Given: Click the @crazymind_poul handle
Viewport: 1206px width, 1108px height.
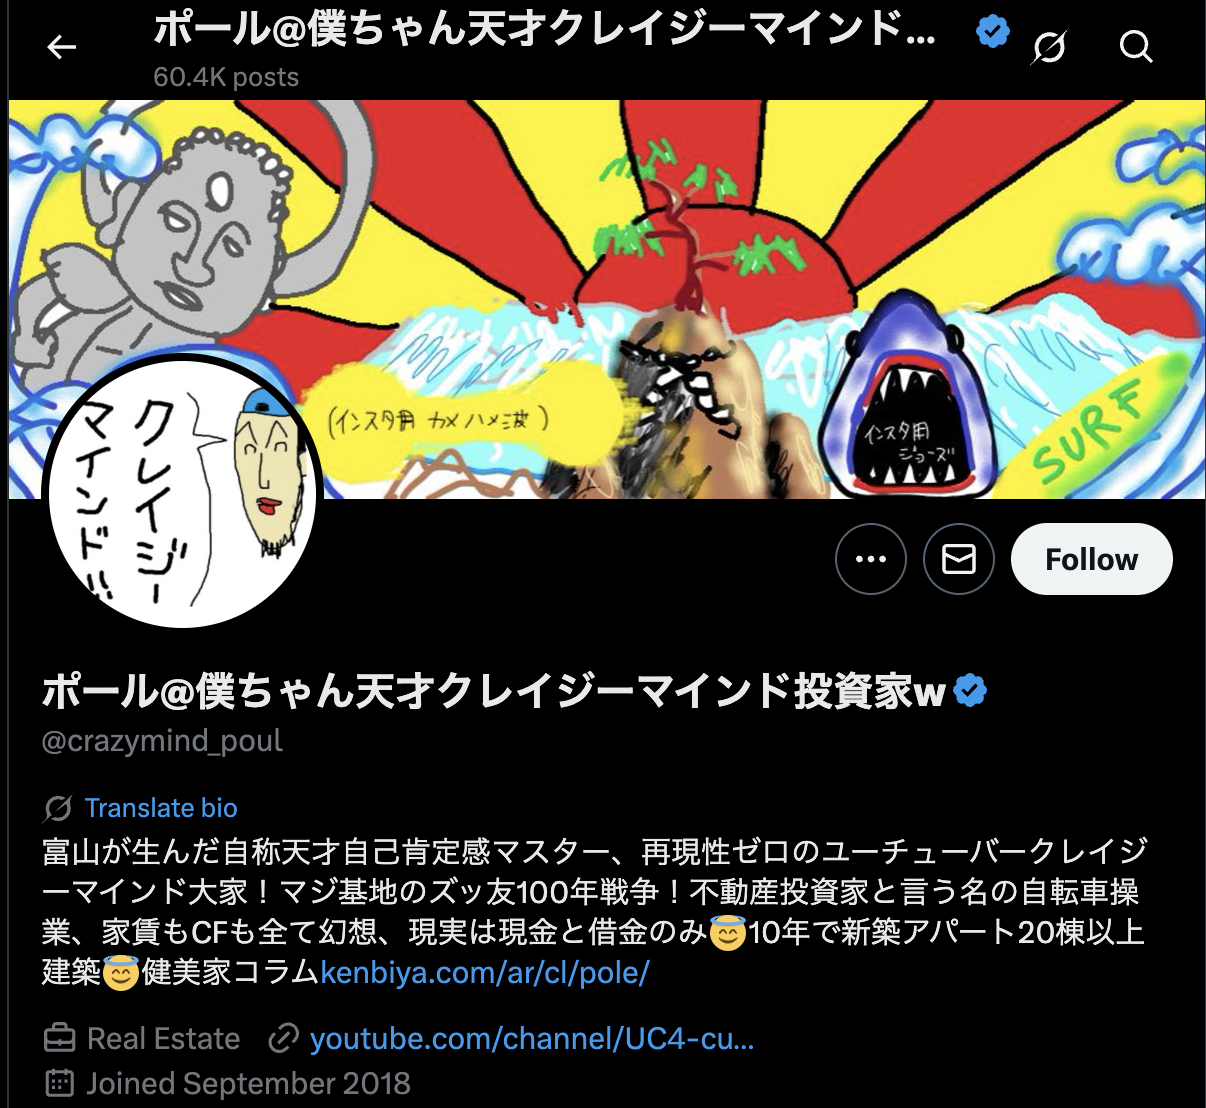Looking at the screenshot, I should tap(163, 741).
